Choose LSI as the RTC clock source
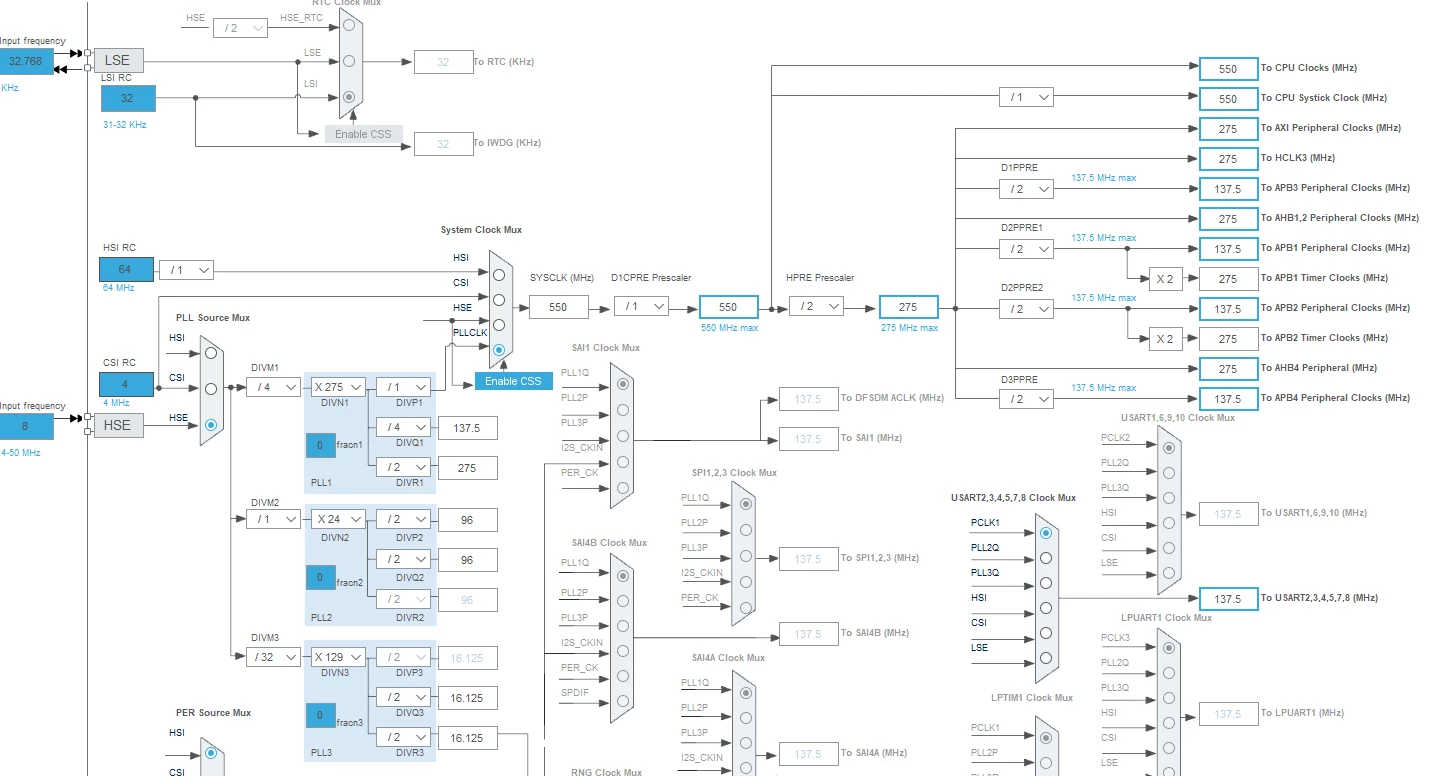This screenshot has height=776, width=1441. (349, 97)
